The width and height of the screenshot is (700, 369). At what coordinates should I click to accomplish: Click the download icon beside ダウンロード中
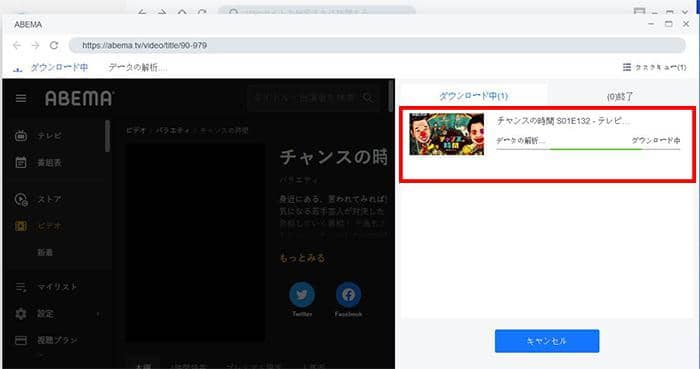pos(17,69)
